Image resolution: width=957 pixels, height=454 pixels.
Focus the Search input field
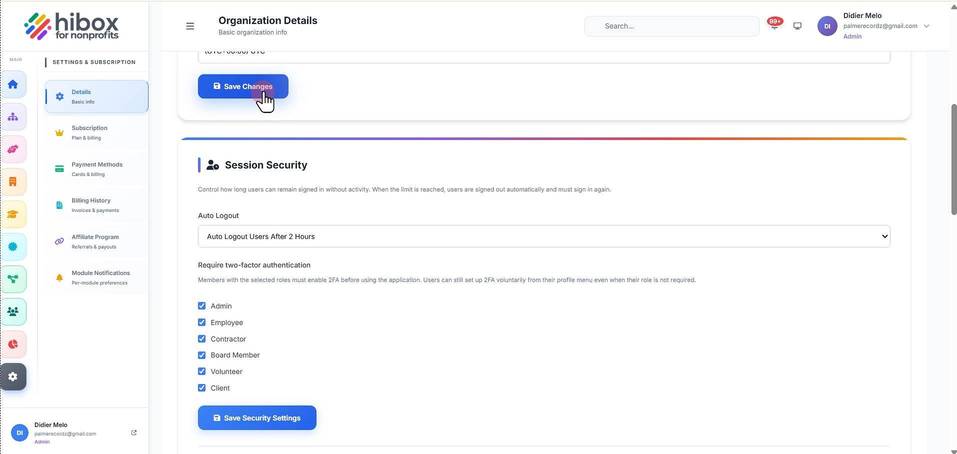coord(671,26)
